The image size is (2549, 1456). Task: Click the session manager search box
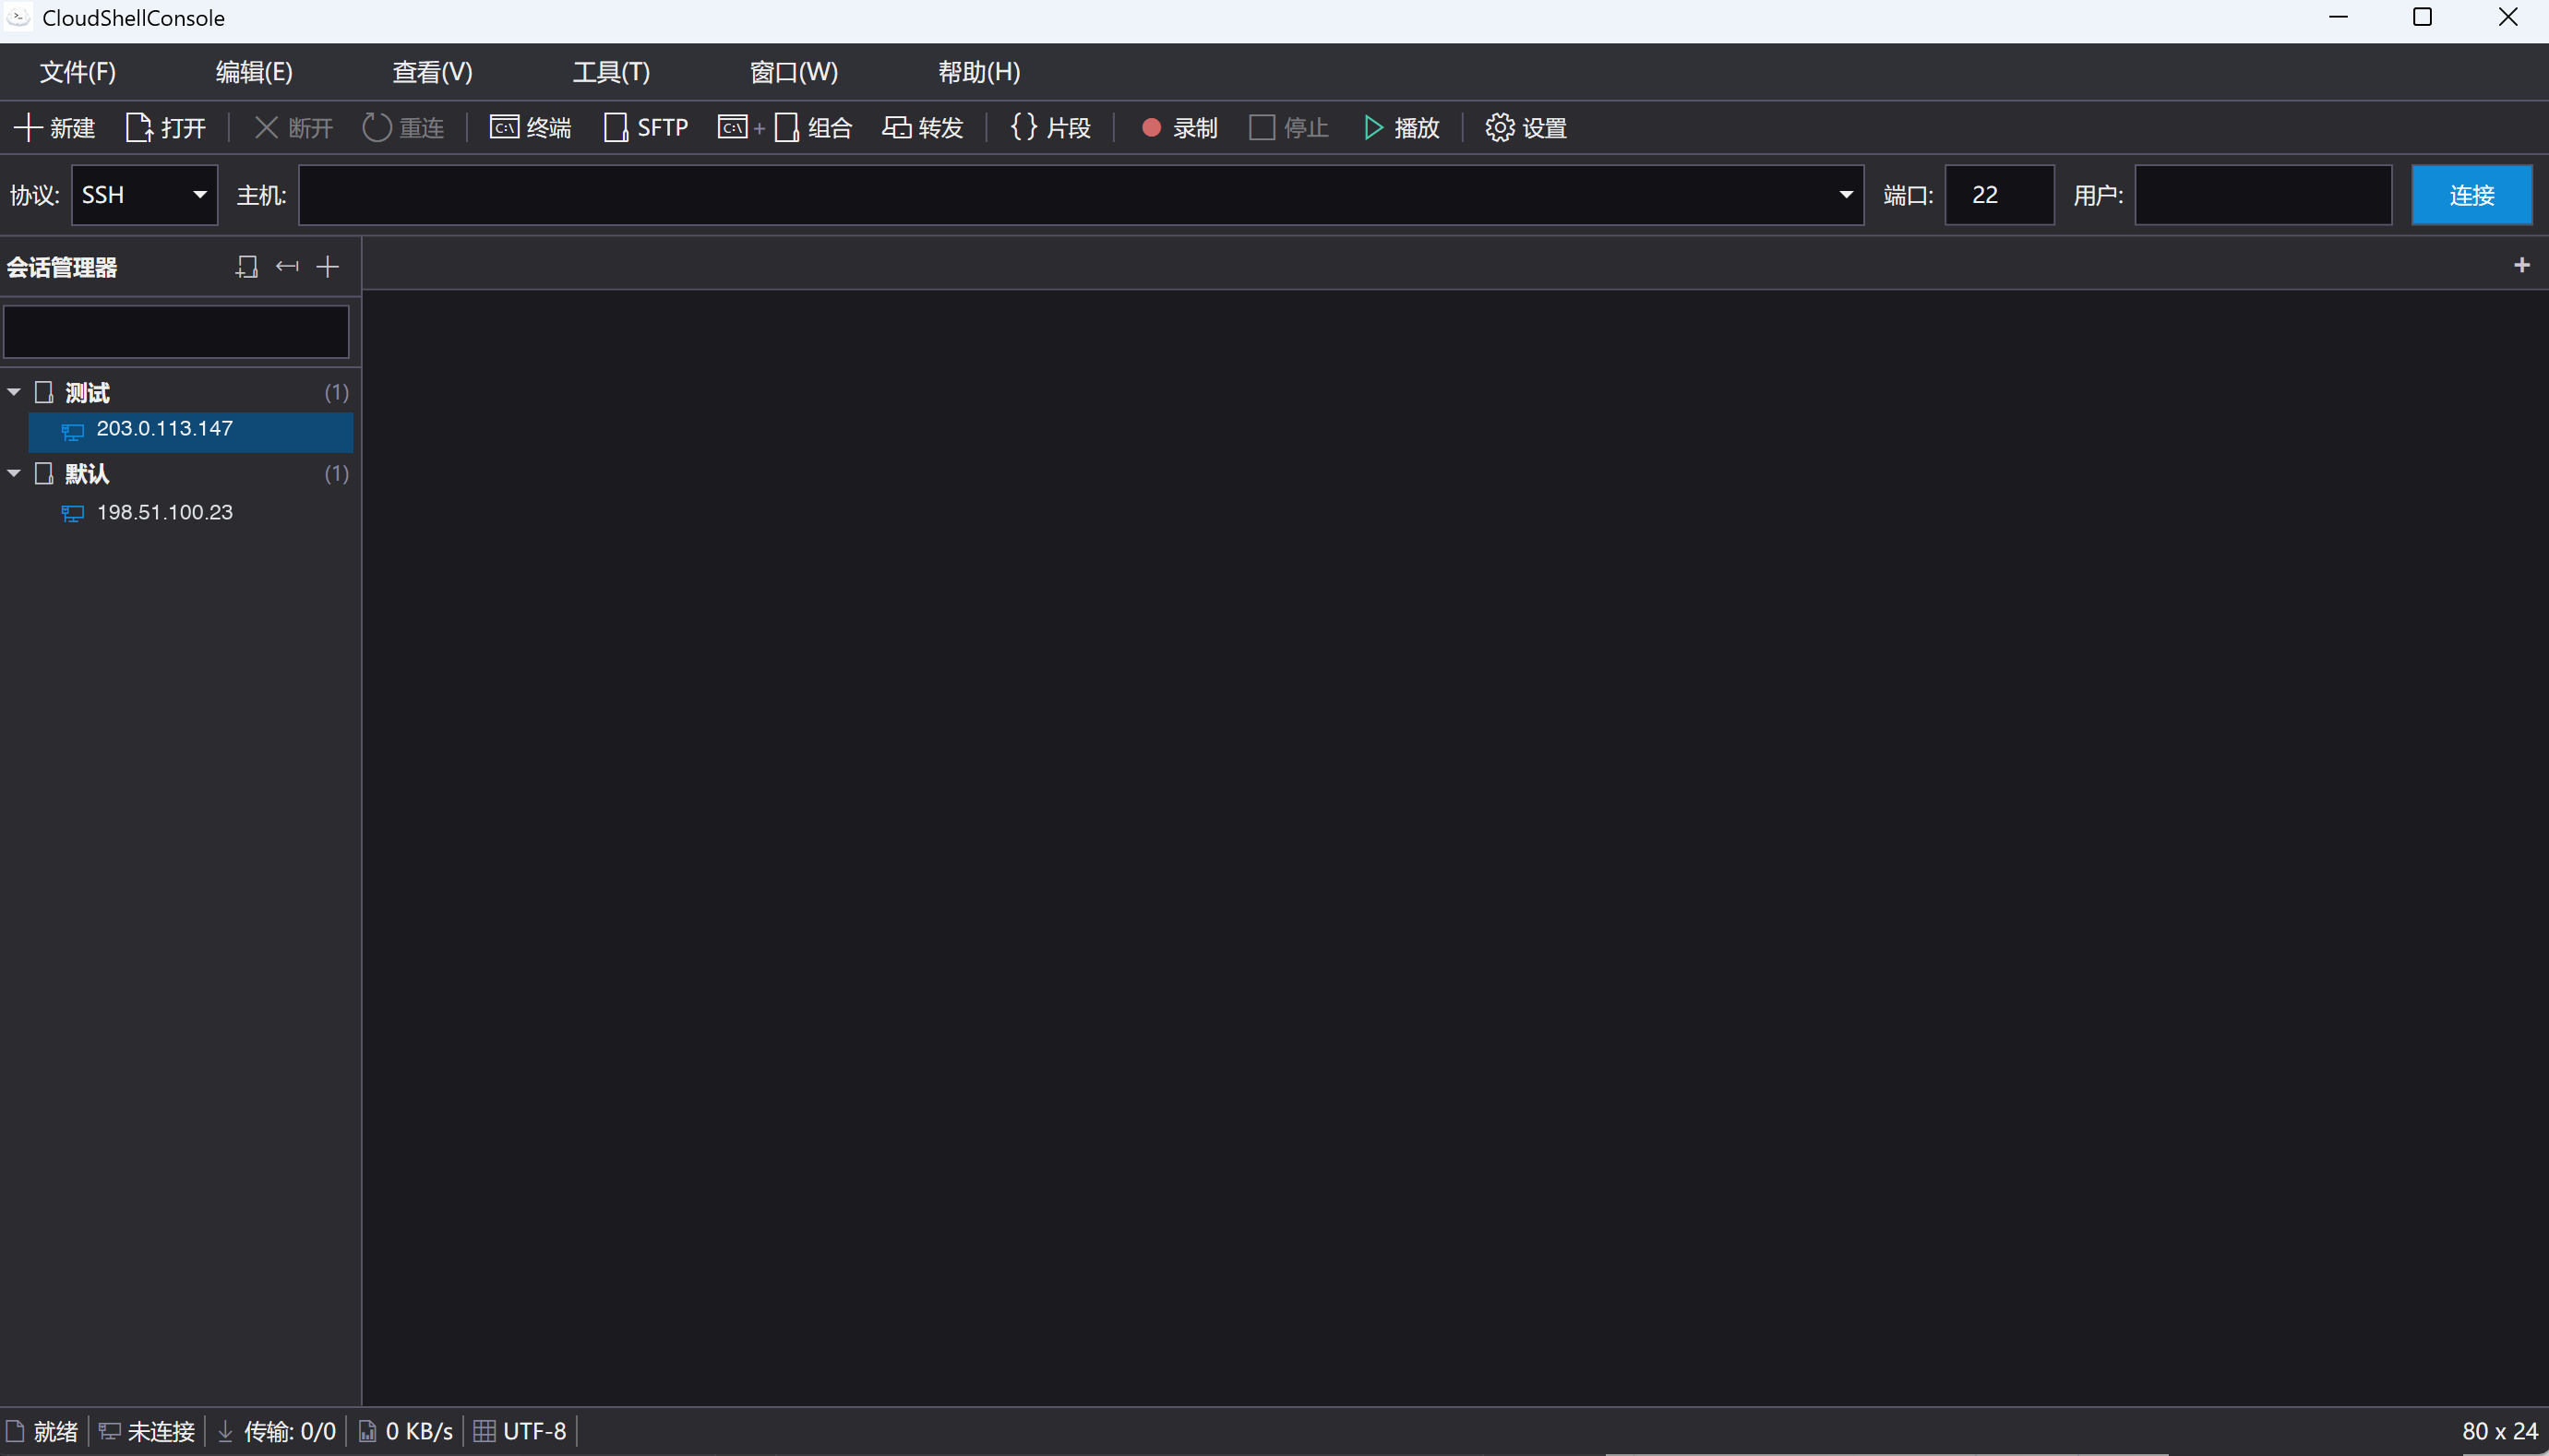(176, 332)
